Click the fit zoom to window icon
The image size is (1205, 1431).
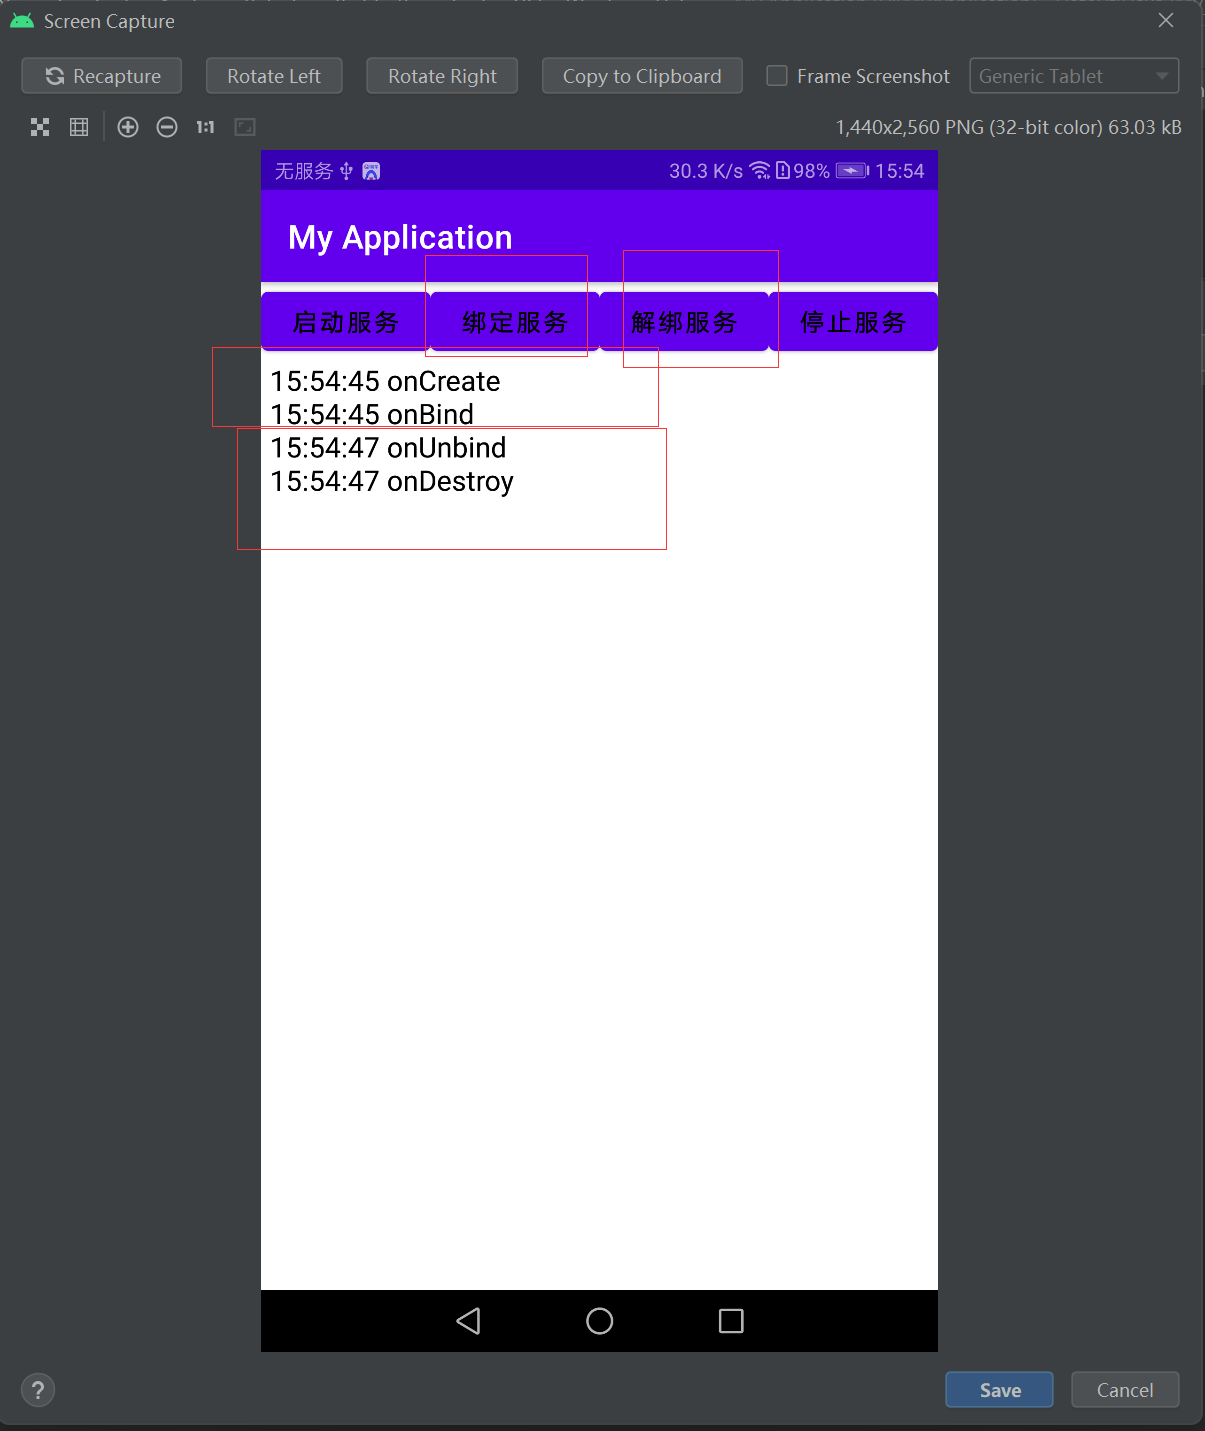pyautogui.click(x=245, y=127)
